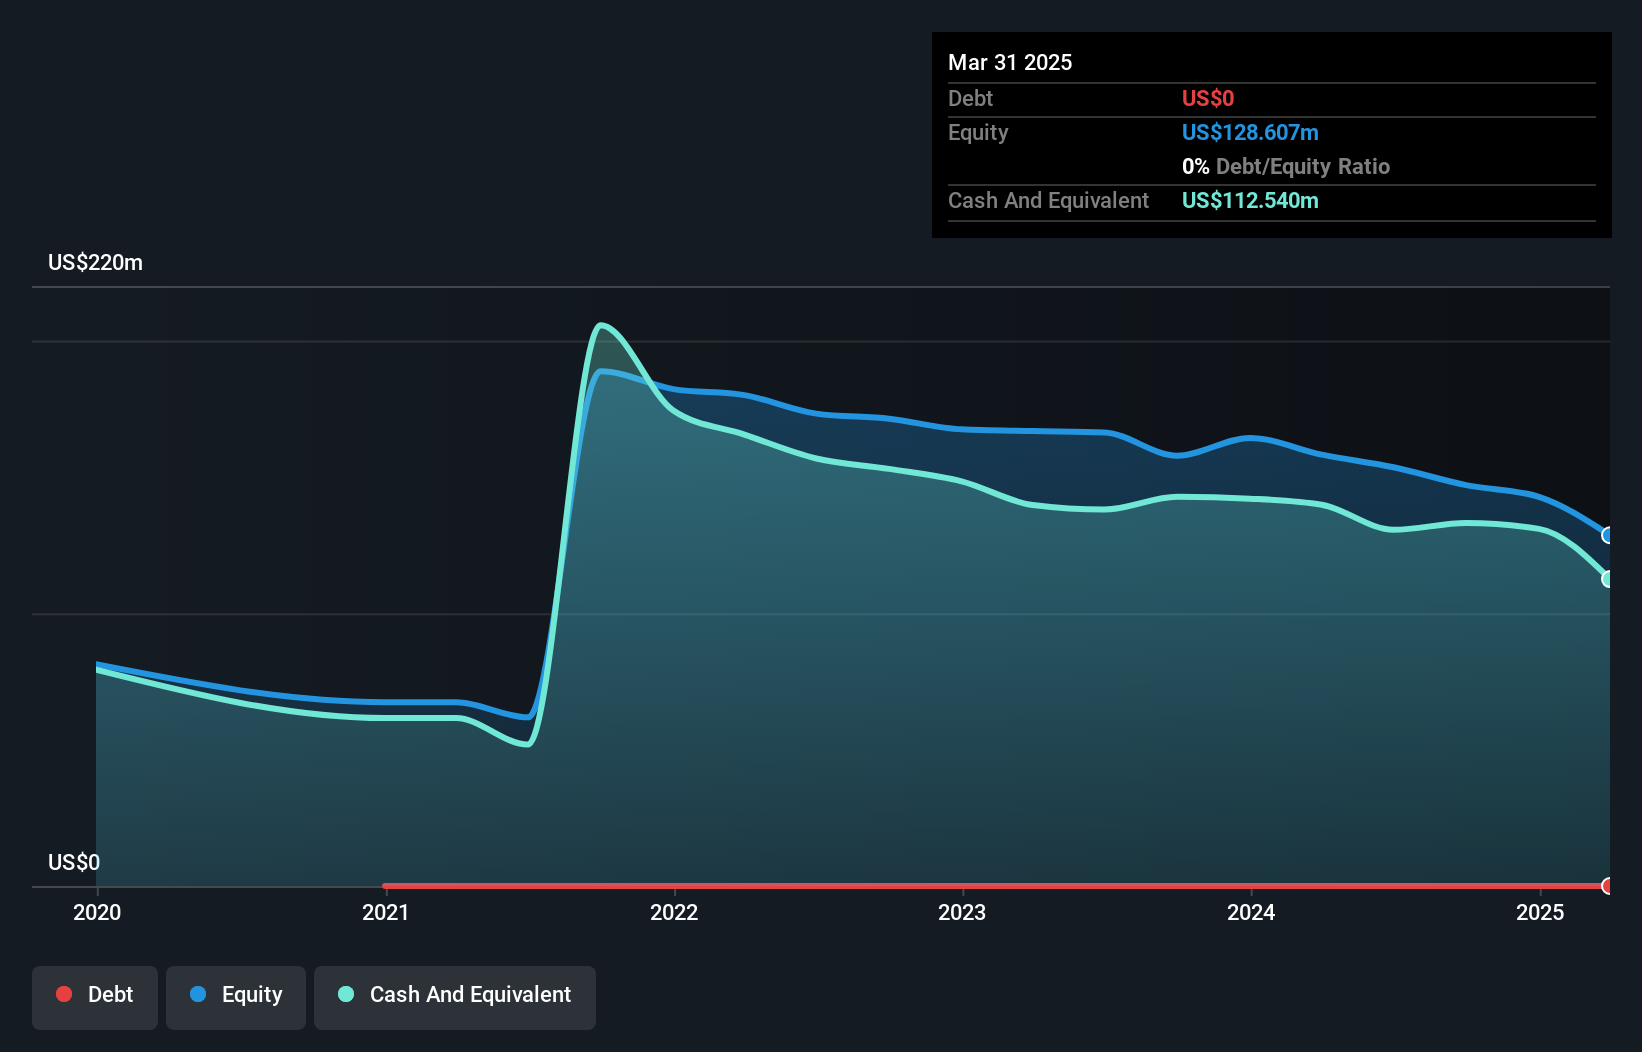Select the Equity endpoint marker on the chart
Image resolution: width=1642 pixels, height=1052 pixels.
point(1608,535)
